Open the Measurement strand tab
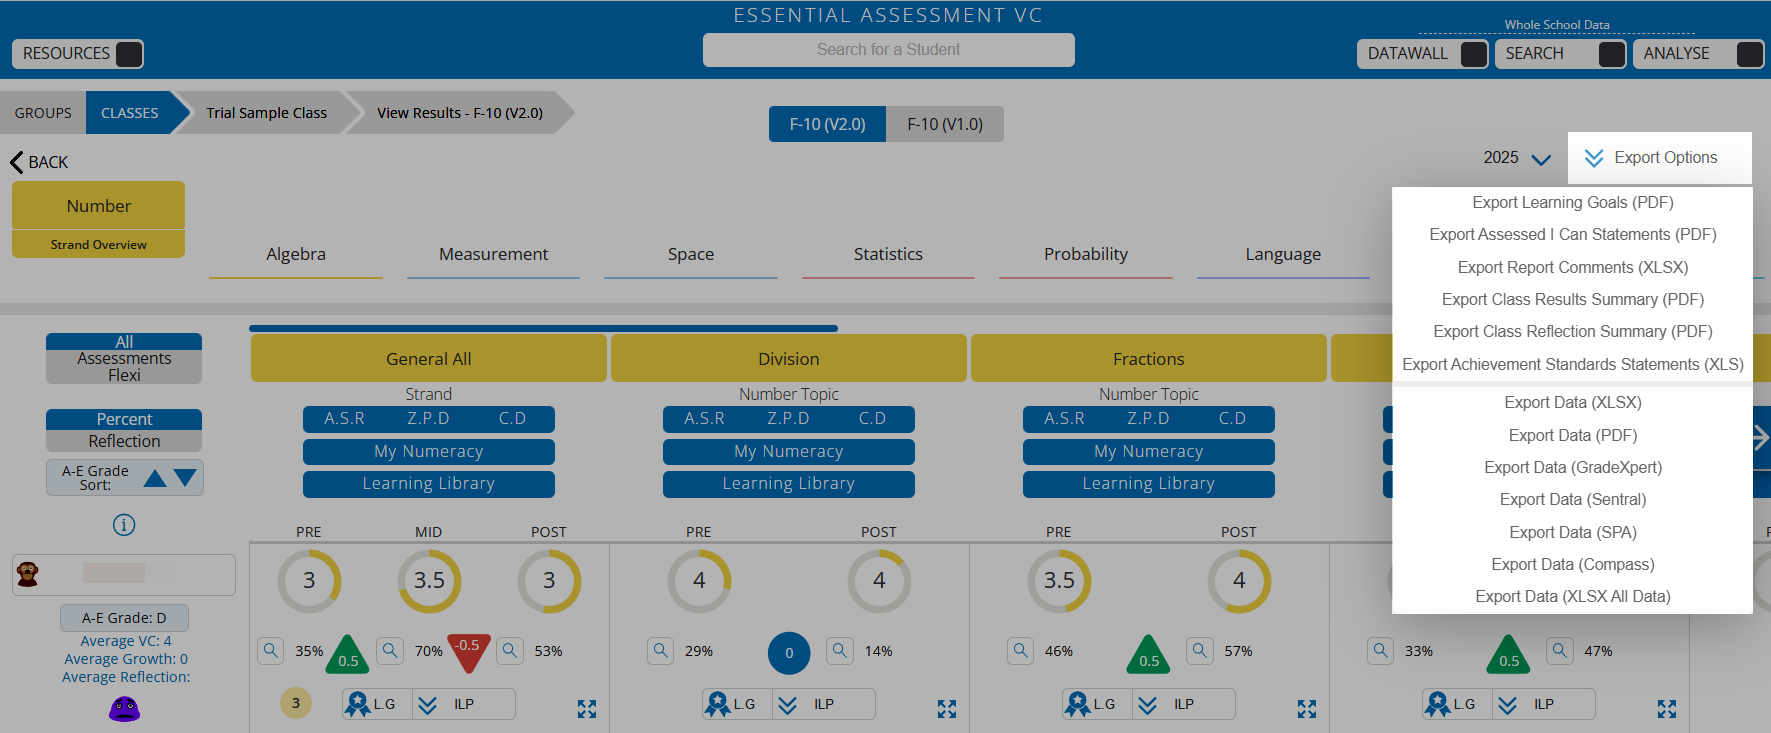The height and width of the screenshot is (733, 1771). [x=493, y=255]
